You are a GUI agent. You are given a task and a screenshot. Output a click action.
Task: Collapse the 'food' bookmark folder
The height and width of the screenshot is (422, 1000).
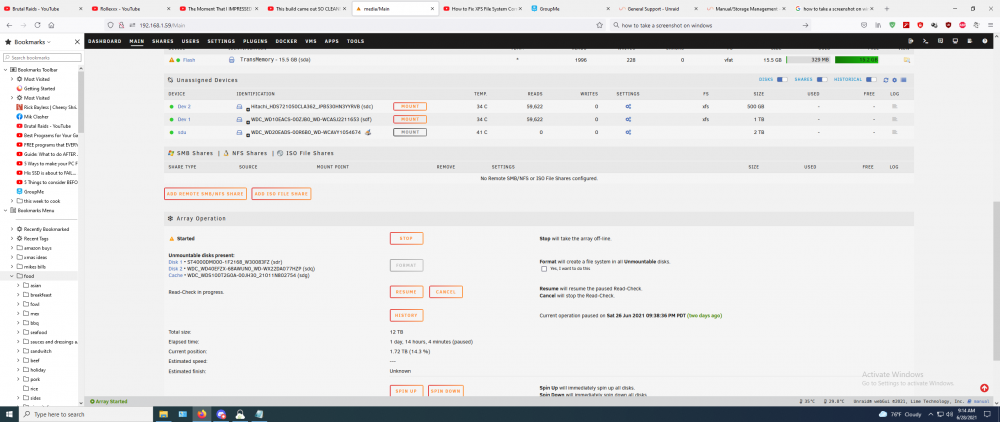tap(12, 276)
